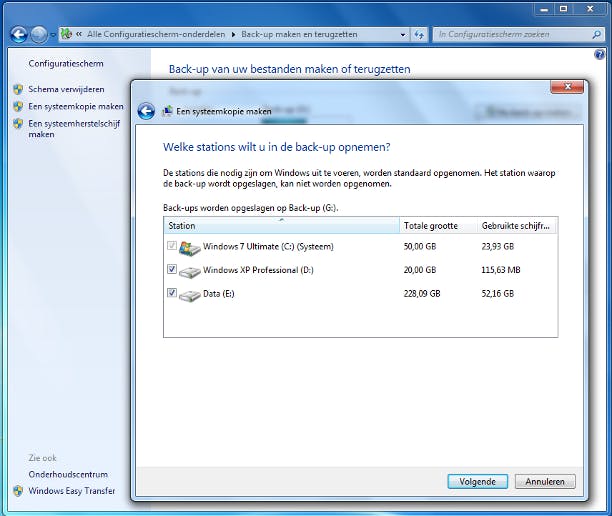Viewport: 612px width, 516px height.
Task: Click the '20,00 GB' total size cell
Action: (420, 270)
